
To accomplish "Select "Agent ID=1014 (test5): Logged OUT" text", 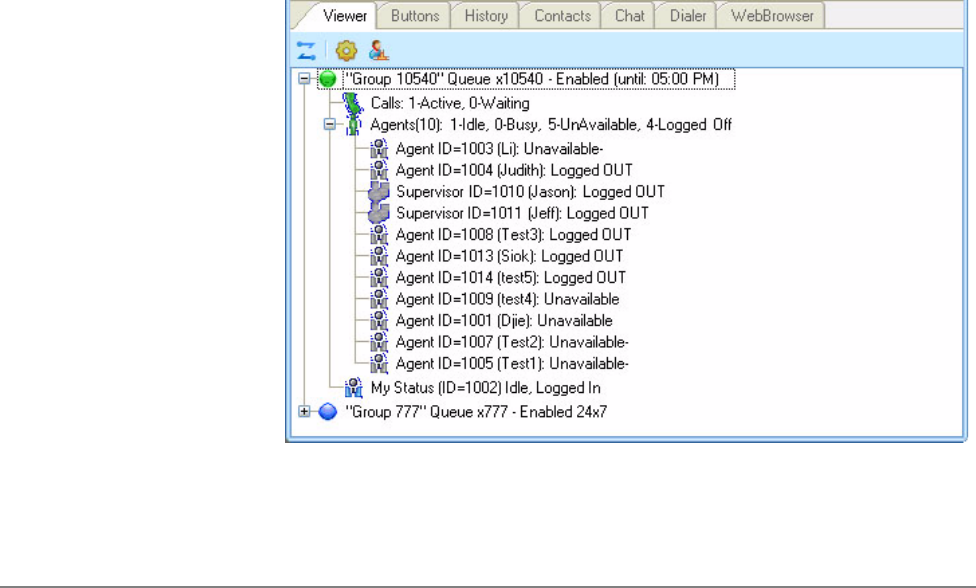I will [x=511, y=278].
